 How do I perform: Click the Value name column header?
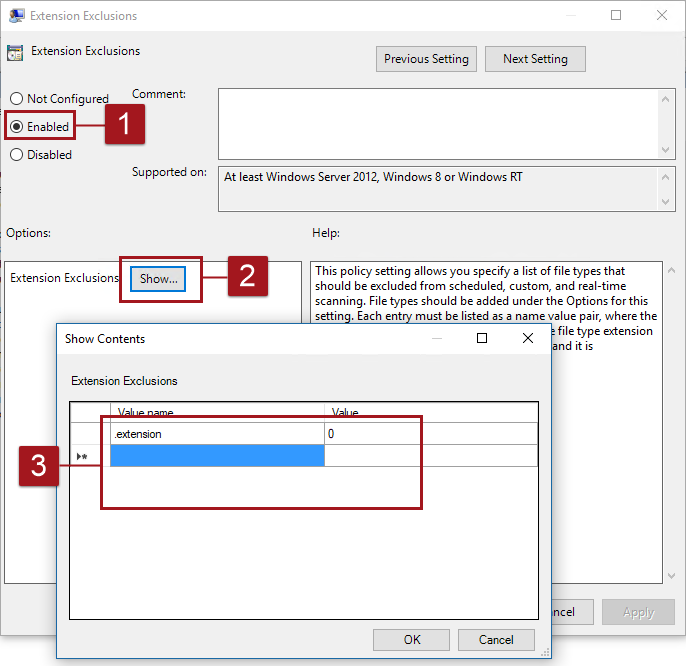tap(216, 412)
